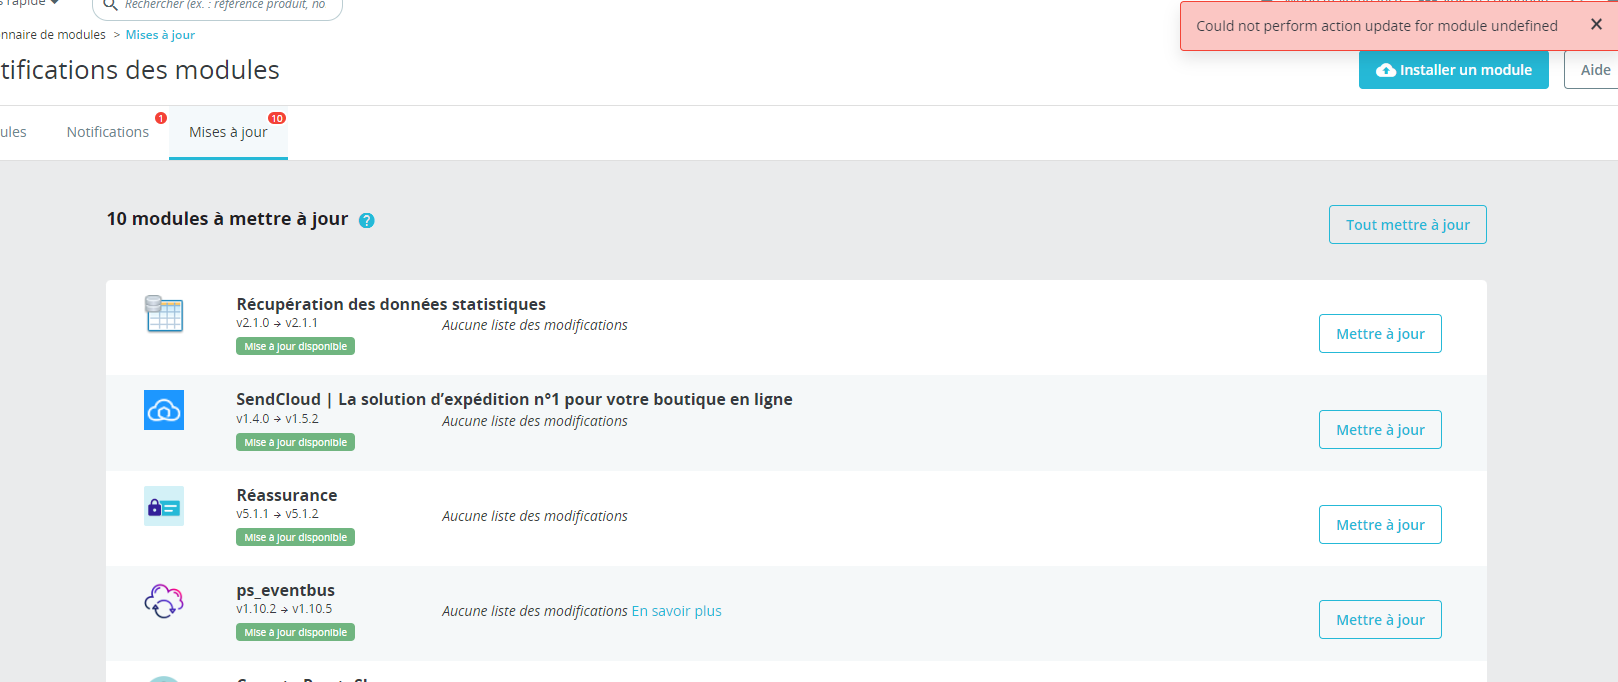This screenshot has width=1618, height=682.
Task: Click the ps_eventbus module title
Action: pyautogui.click(x=286, y=590)
